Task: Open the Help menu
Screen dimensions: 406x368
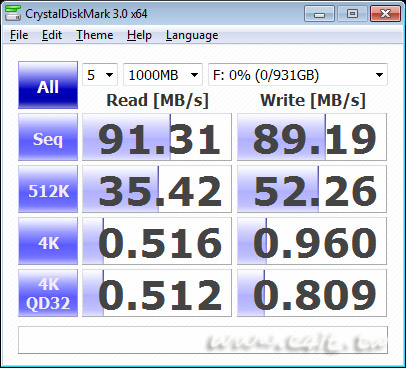Action: 139,35
